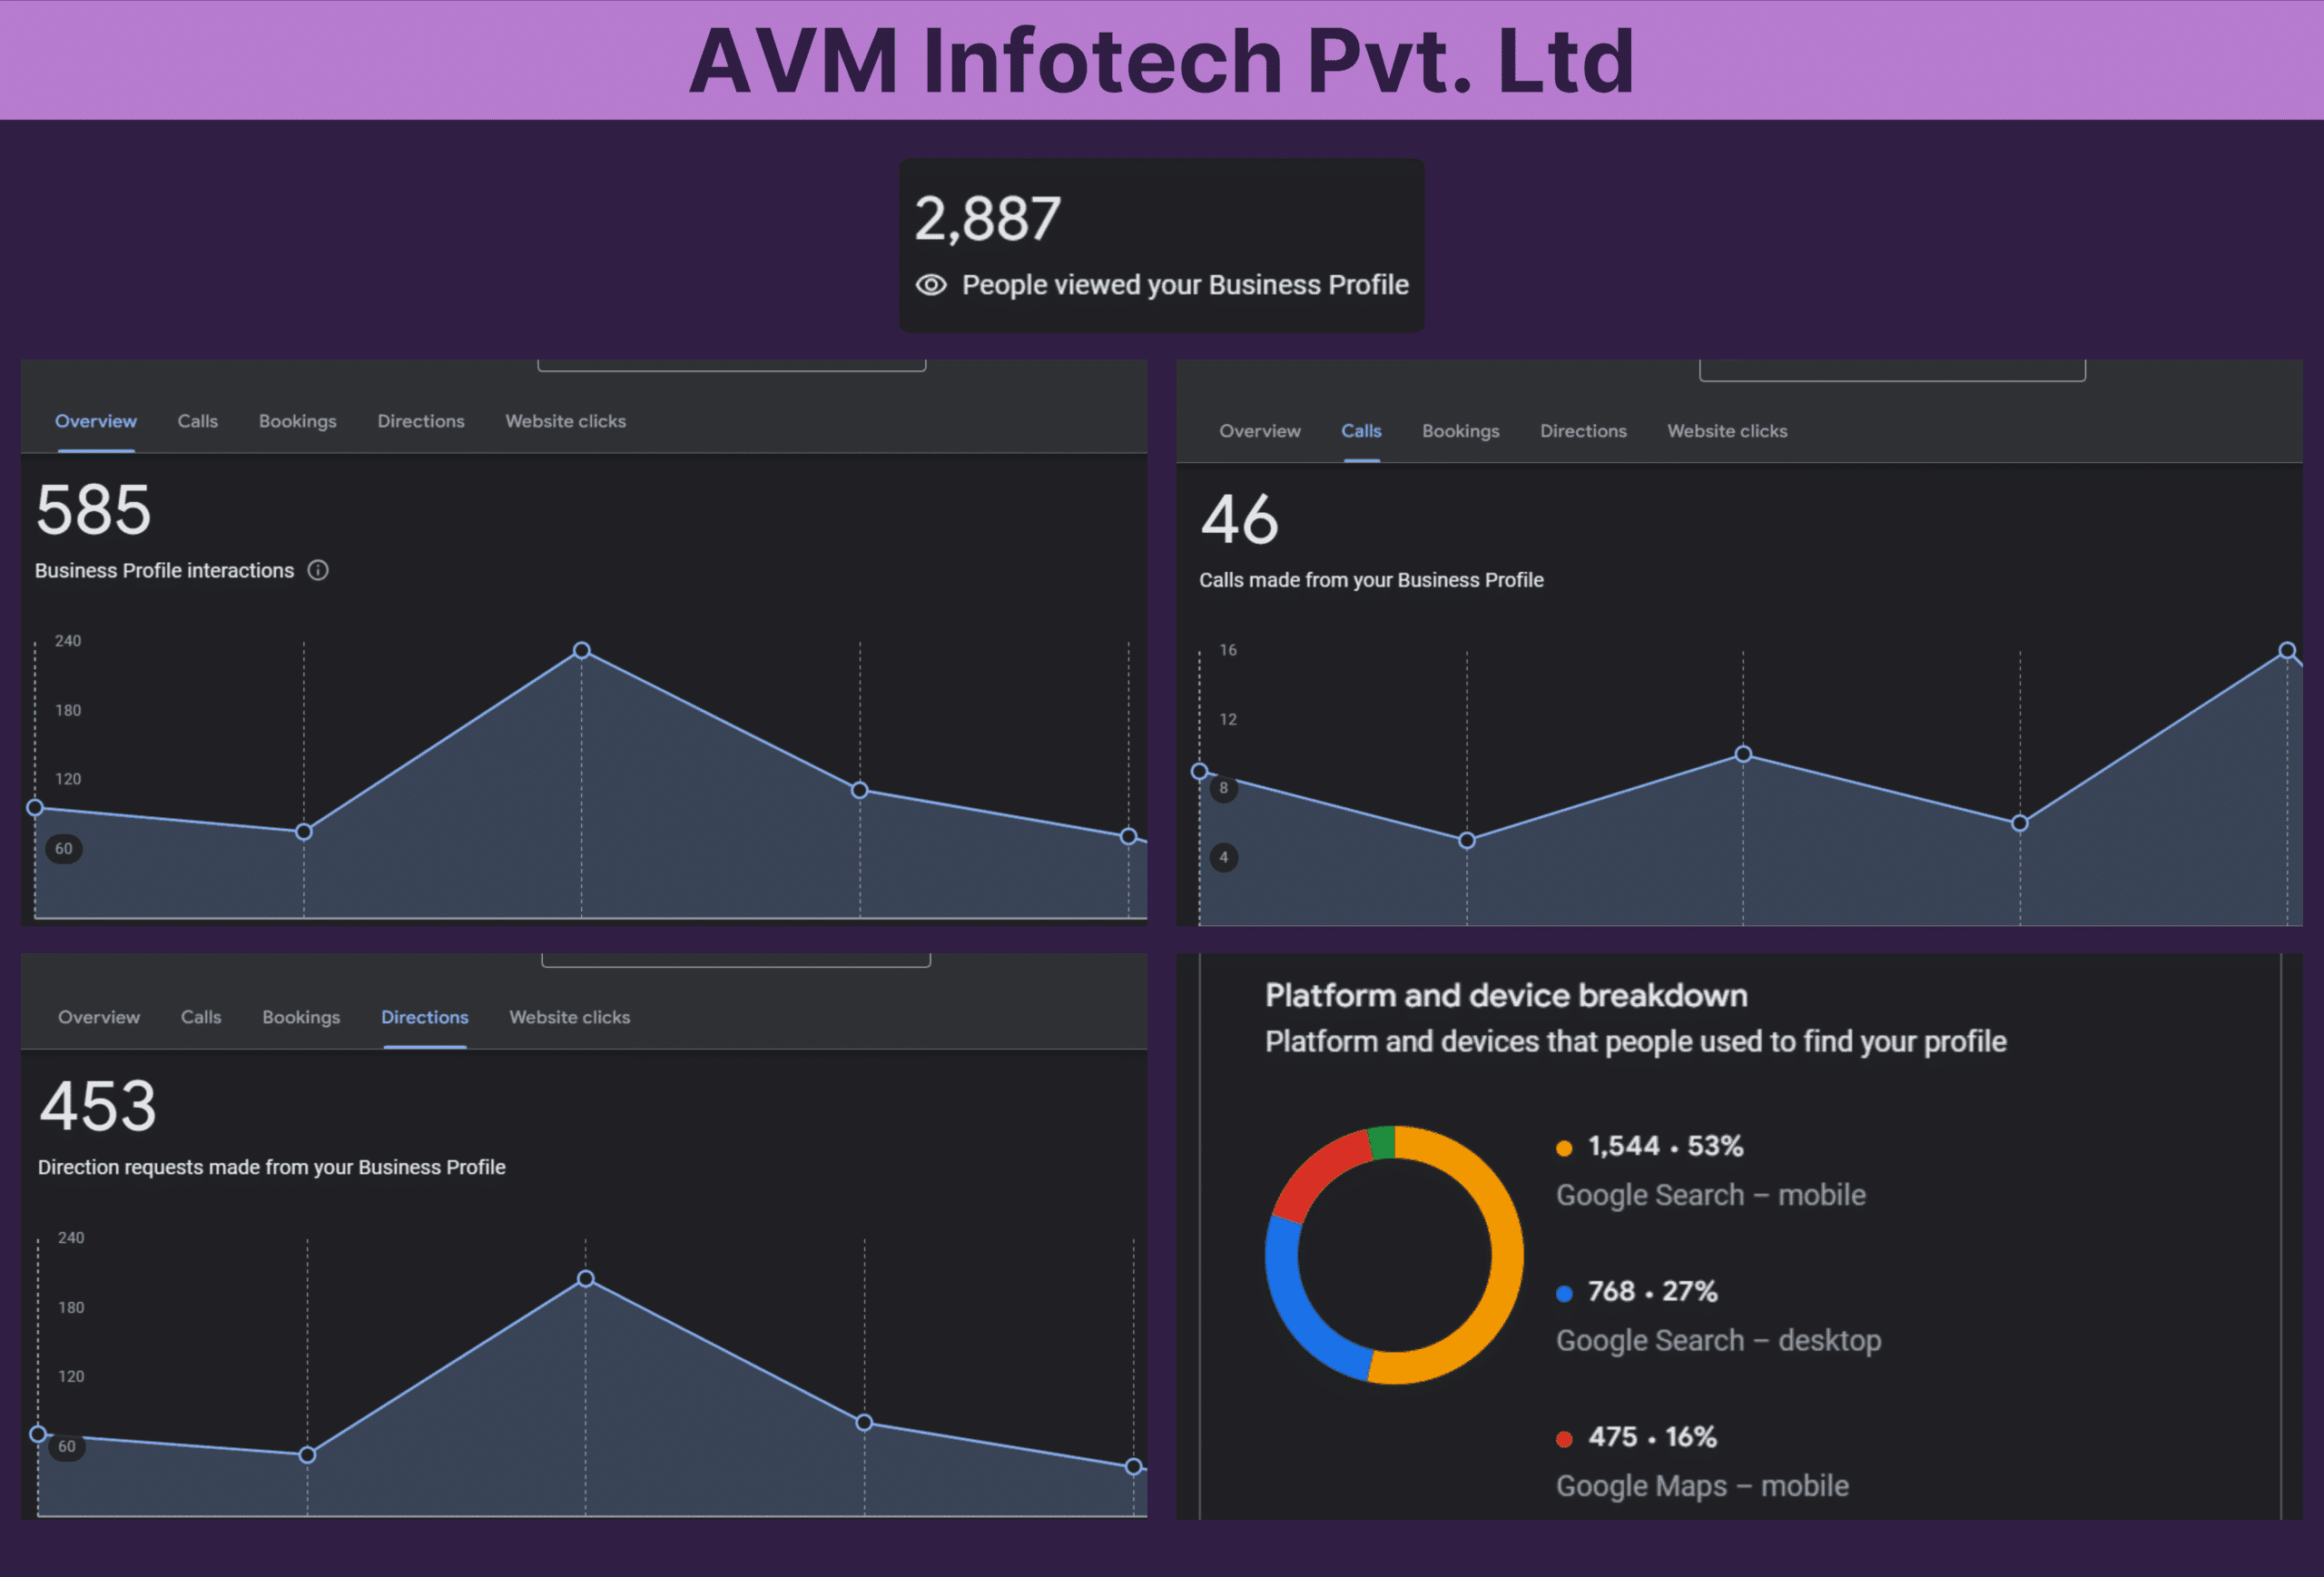Click orange dot for Google Search mobile
The height and width of the screenshot is (1577, 2324).
tap(1564, 1148)
